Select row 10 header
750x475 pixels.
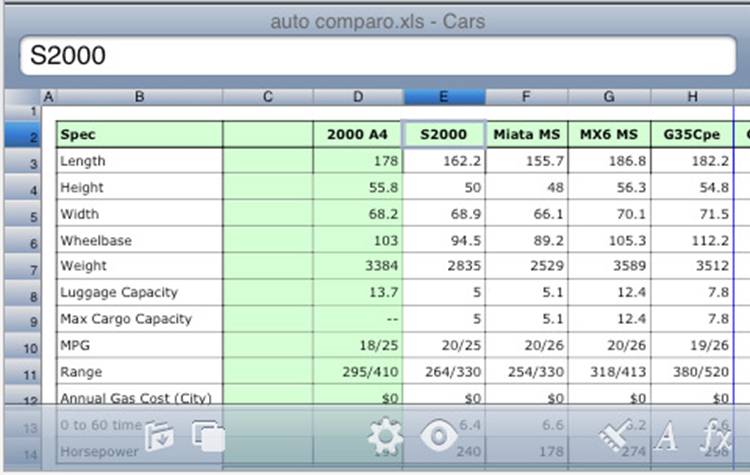(23, 346)
